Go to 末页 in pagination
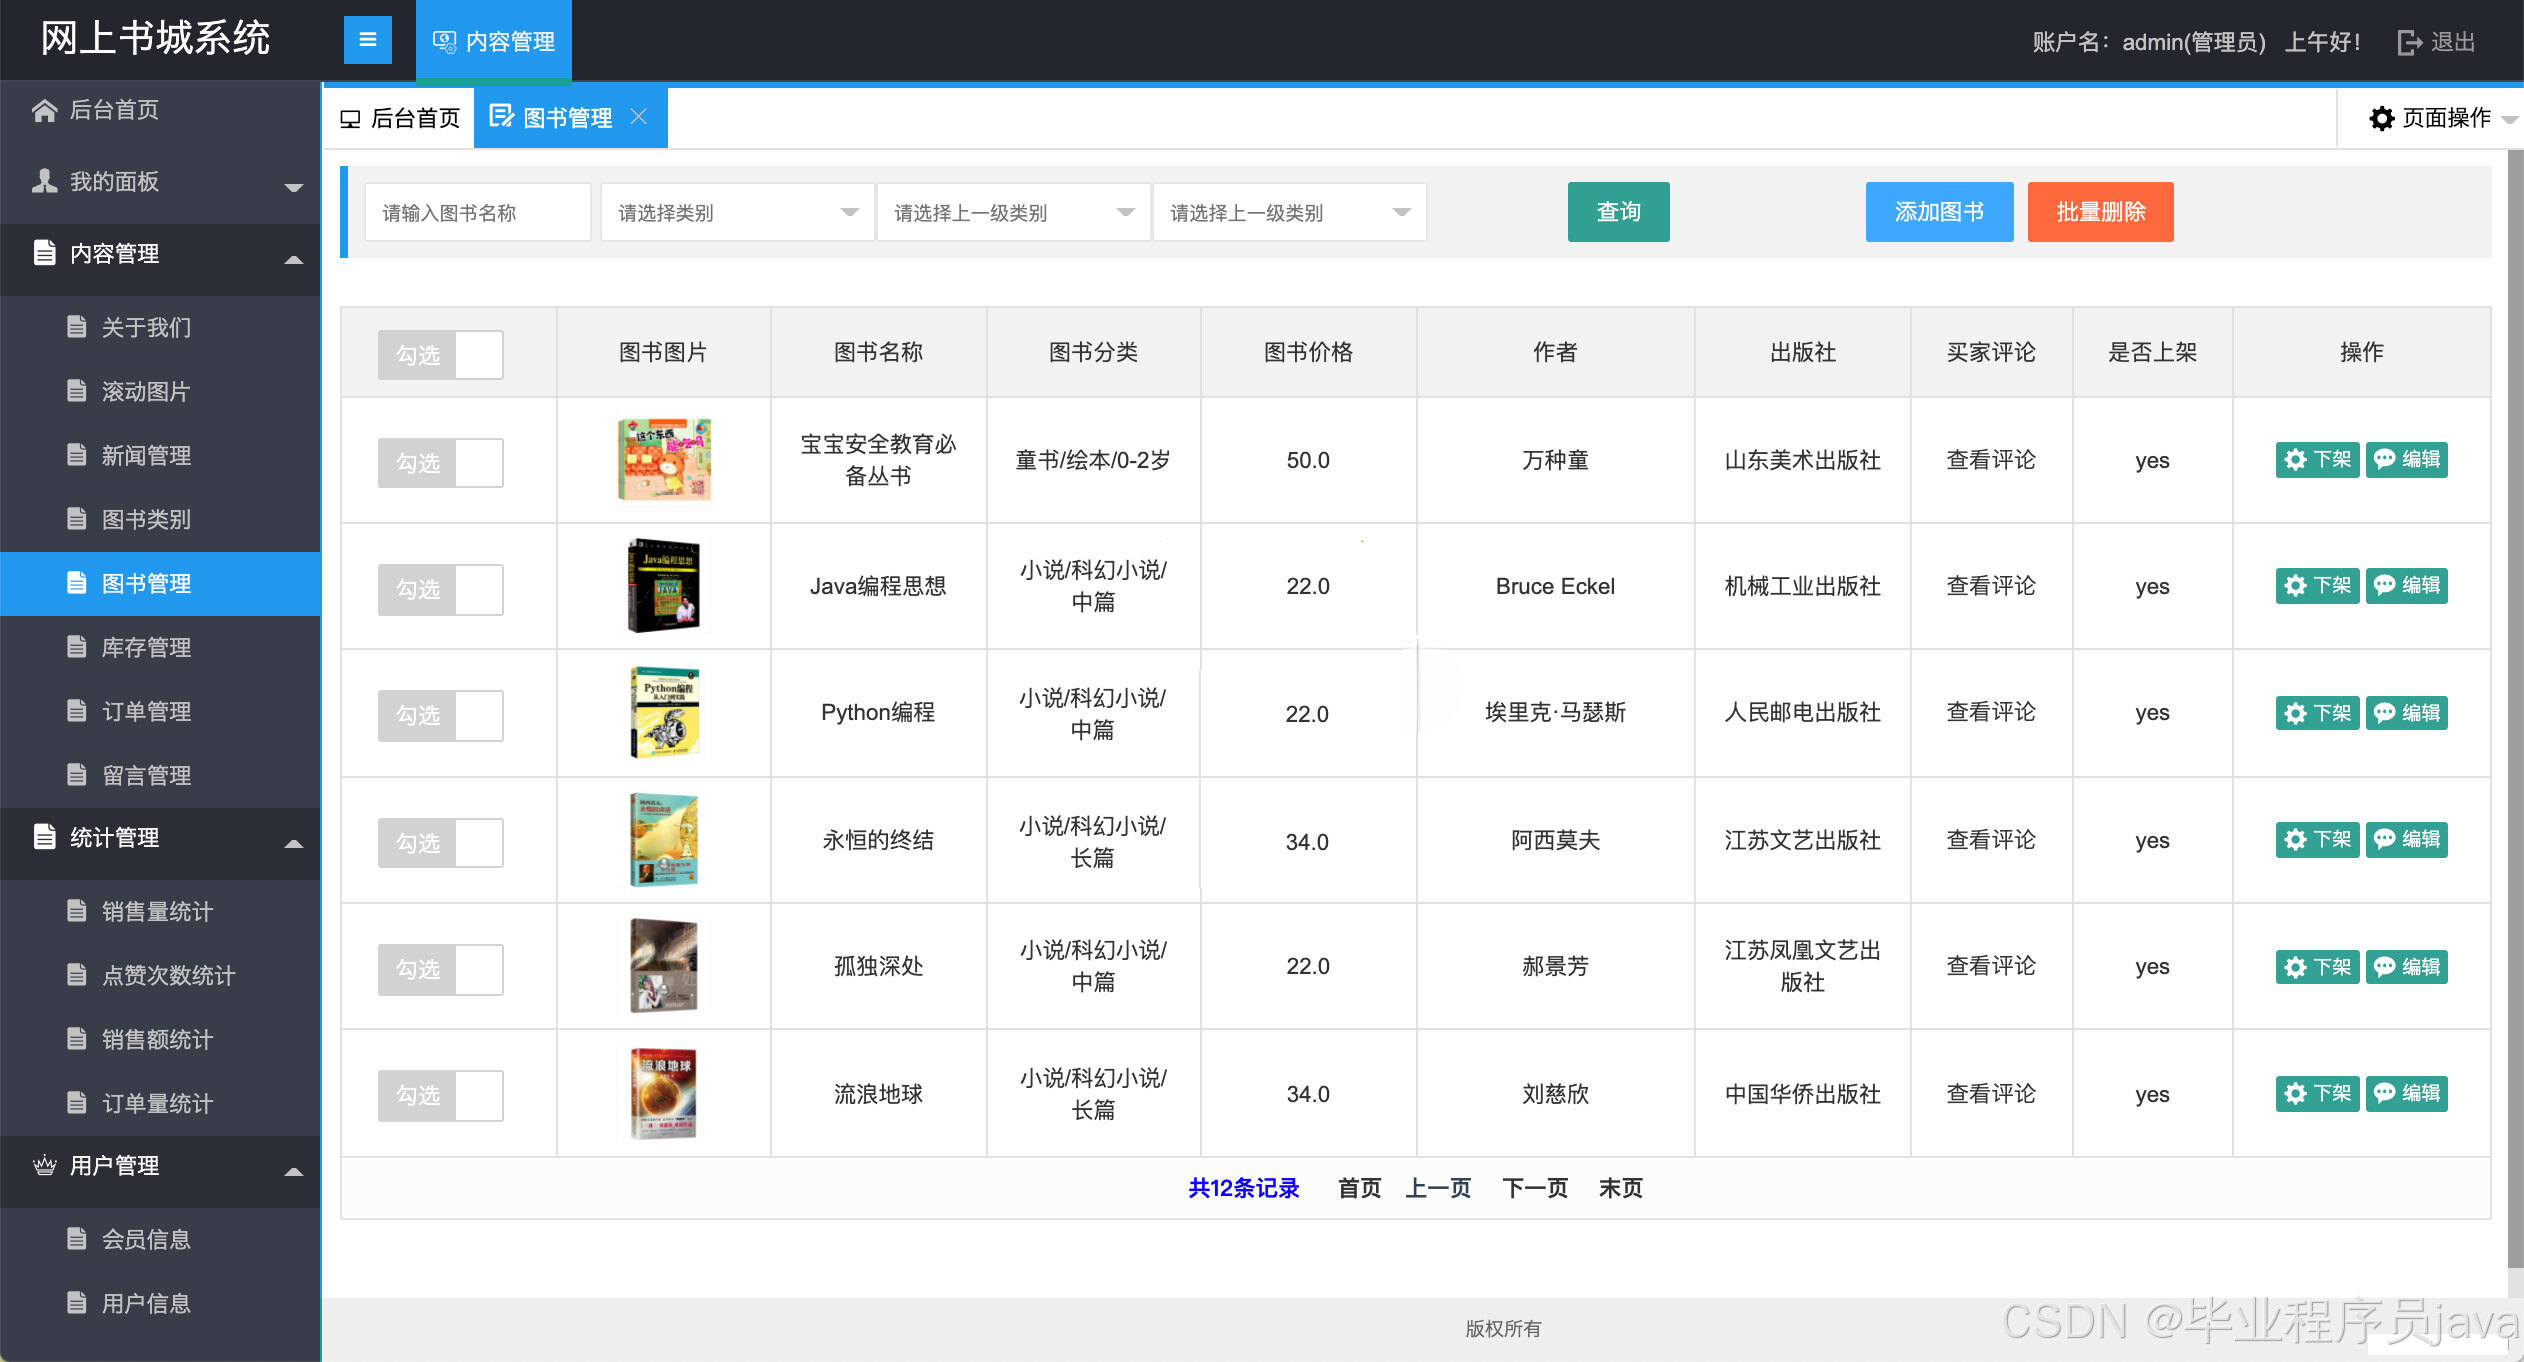This screenshot has height=1362, width=2524. [x=1621, y=1188]
